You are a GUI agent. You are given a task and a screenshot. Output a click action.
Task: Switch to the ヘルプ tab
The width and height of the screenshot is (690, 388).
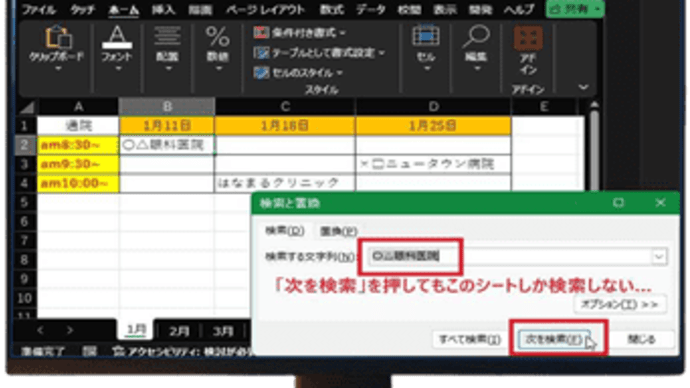click(519, 9)
